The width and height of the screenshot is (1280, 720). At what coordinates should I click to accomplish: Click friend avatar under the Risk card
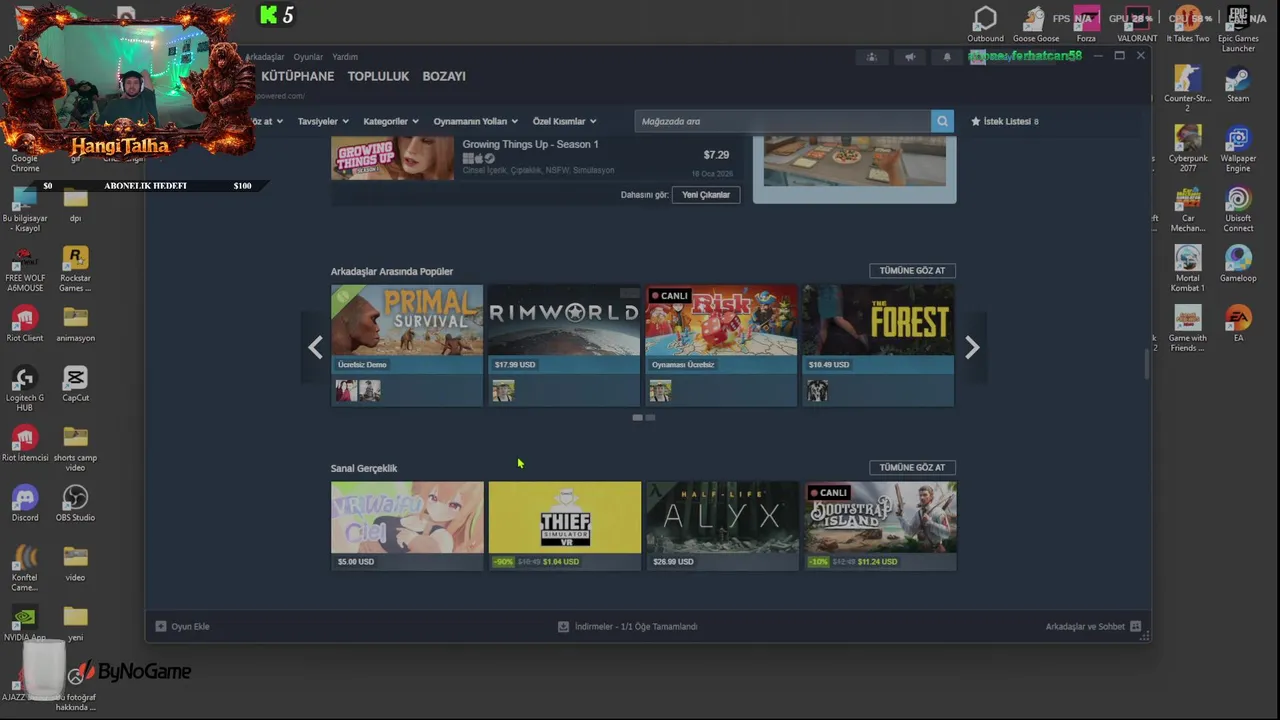click(x=660, y=391)
